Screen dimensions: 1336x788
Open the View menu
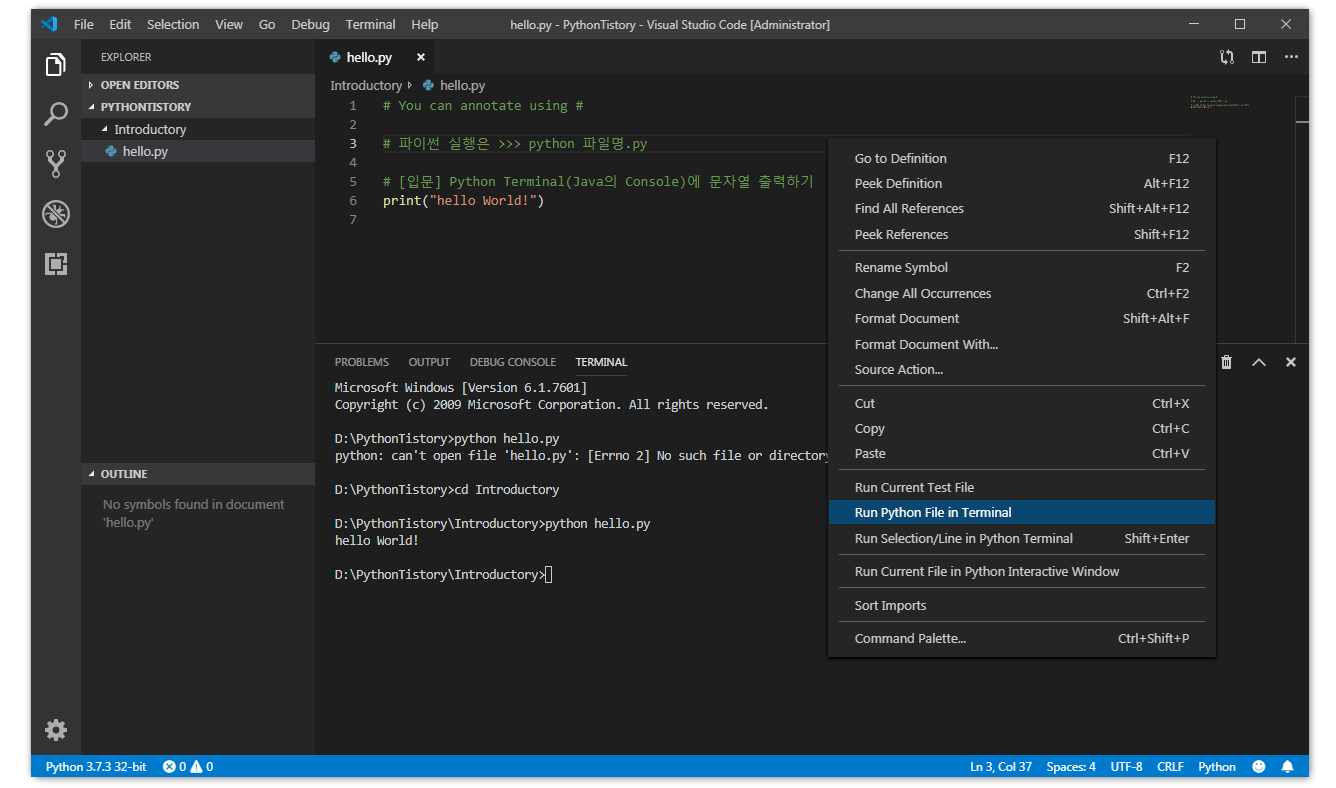229,24
